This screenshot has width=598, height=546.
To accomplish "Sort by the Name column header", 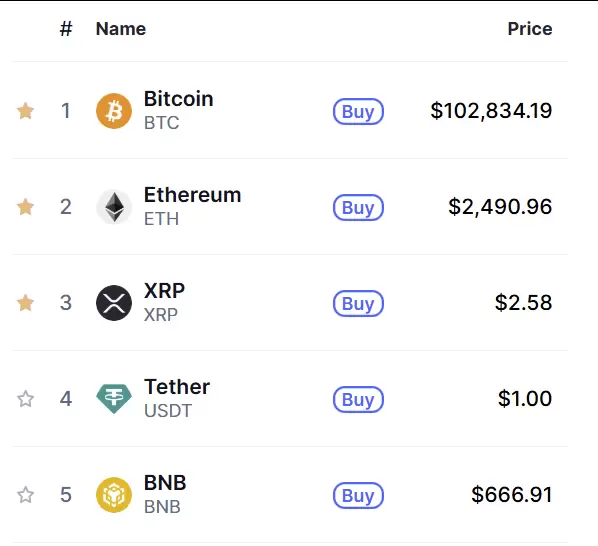I will point(121,29).
